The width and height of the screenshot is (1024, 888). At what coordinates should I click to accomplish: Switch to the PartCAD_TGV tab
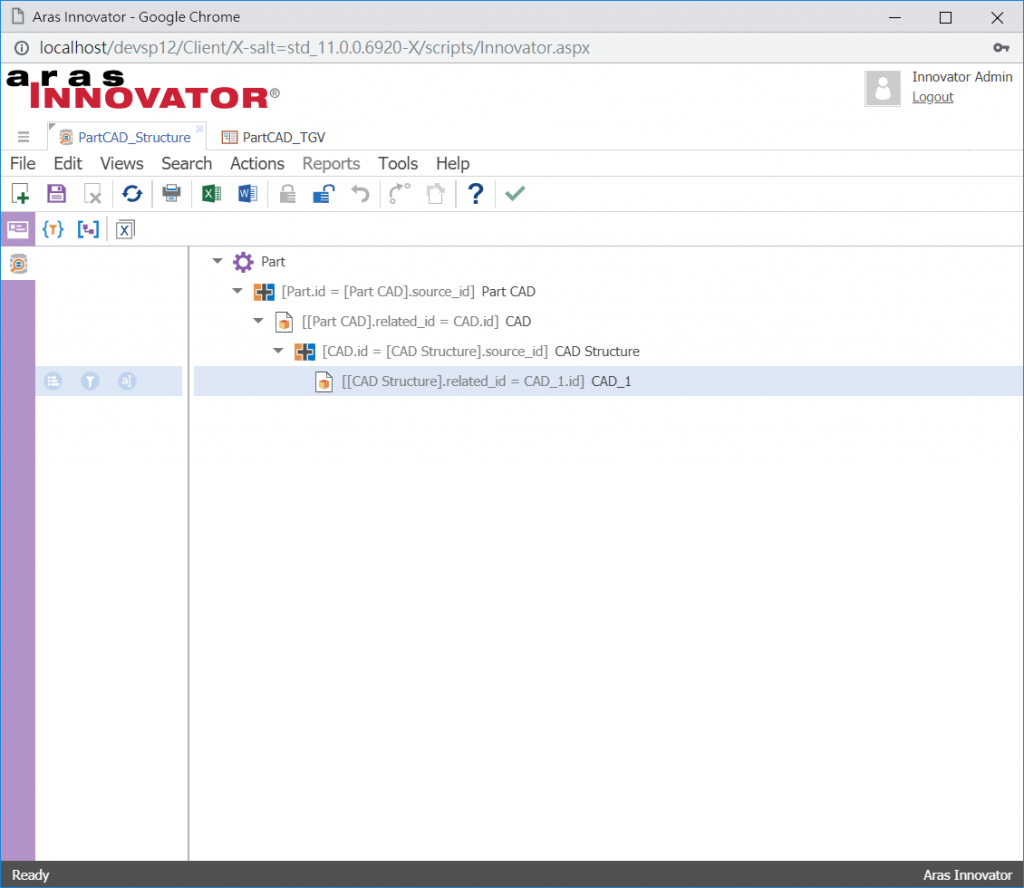point(274,137)
